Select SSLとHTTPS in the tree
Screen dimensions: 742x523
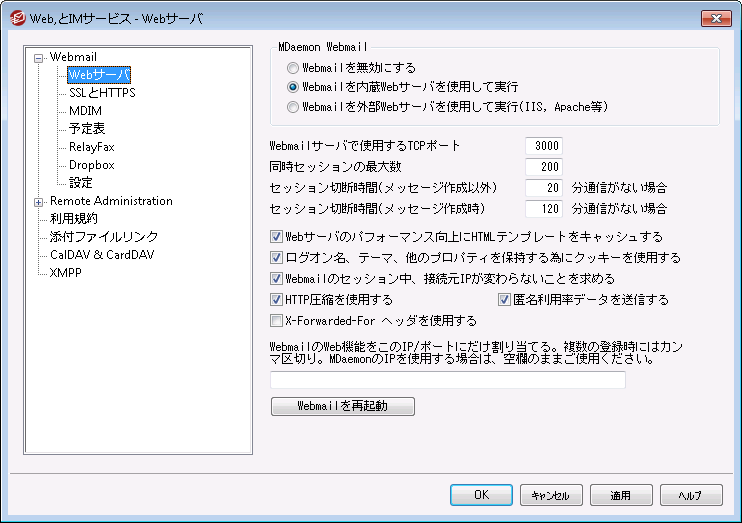pyautogui.click(x=102, y=93)
